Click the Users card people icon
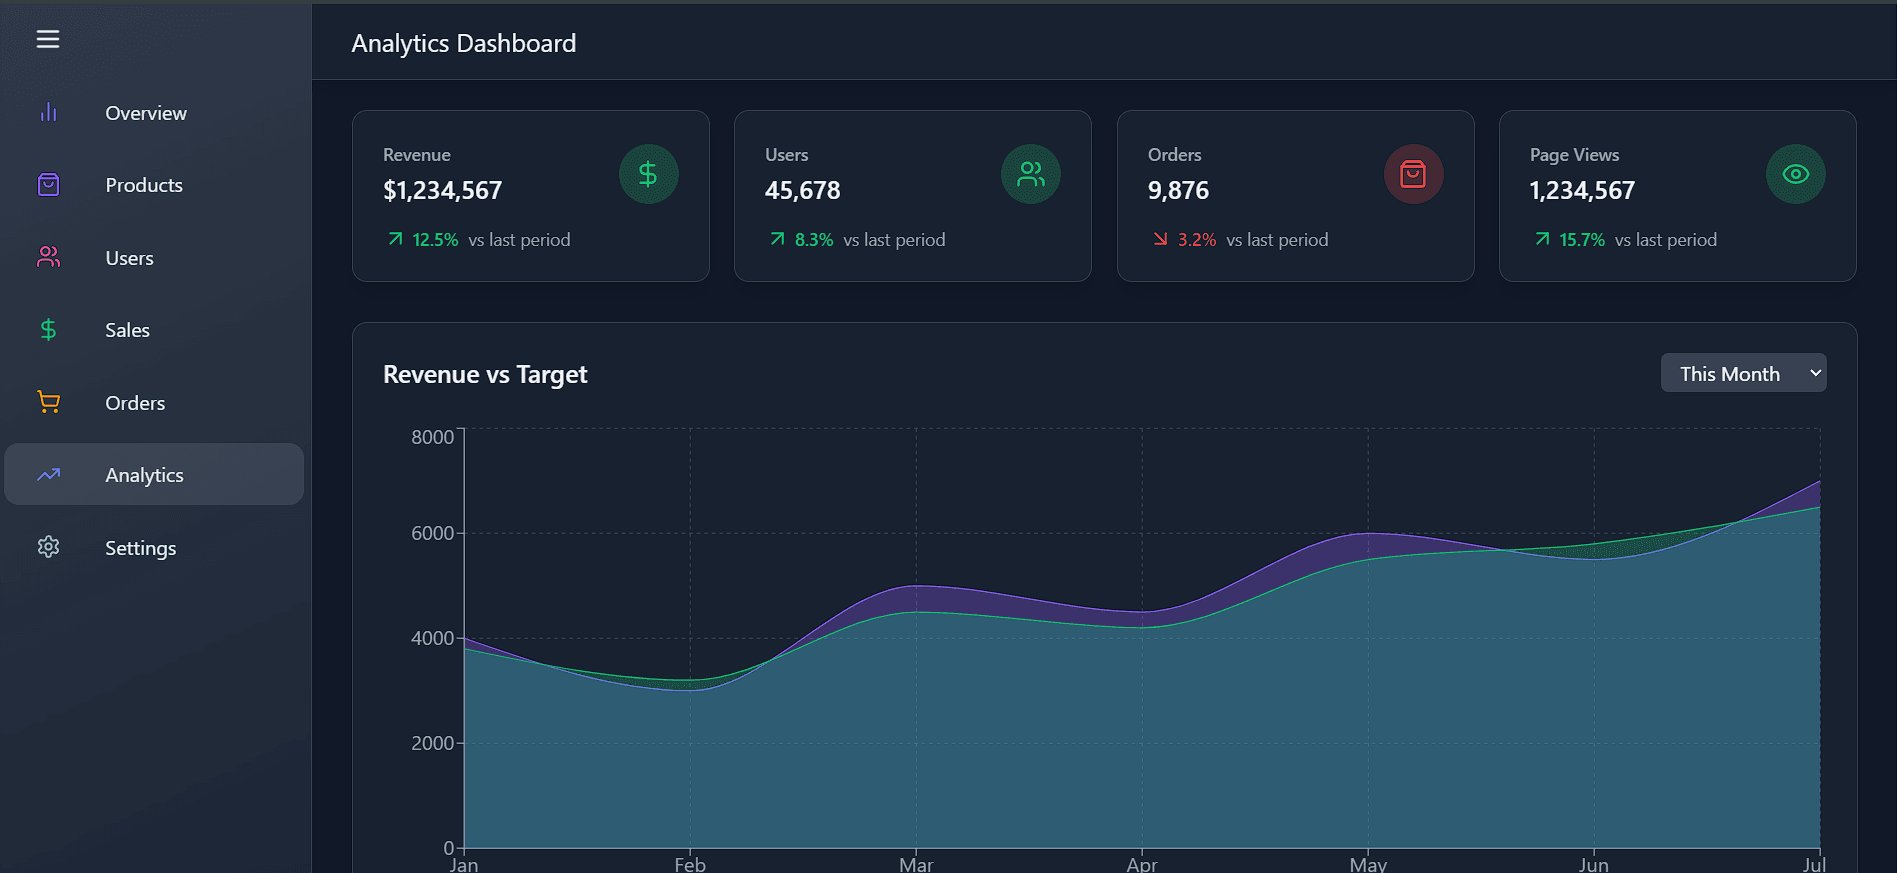The height and width of the screenshot is (873, 1897). (1031, 175)
